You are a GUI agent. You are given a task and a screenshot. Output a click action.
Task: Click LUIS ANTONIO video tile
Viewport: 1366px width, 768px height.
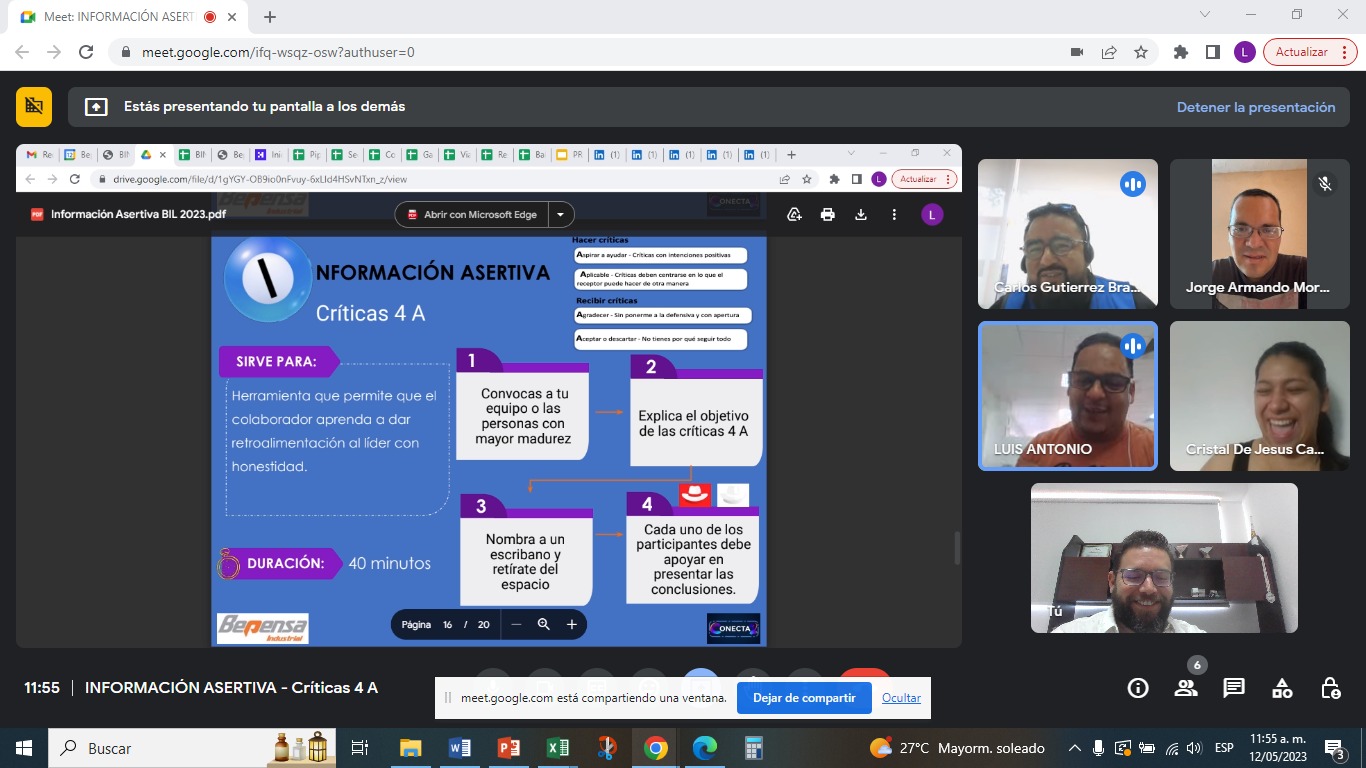[1068, 396]
